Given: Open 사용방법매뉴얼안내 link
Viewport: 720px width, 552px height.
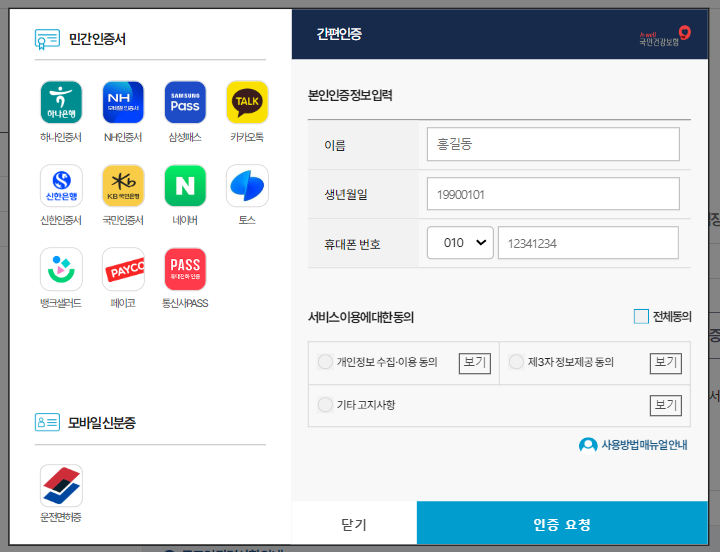Looking at the screenshot, I should coord(644,445).
